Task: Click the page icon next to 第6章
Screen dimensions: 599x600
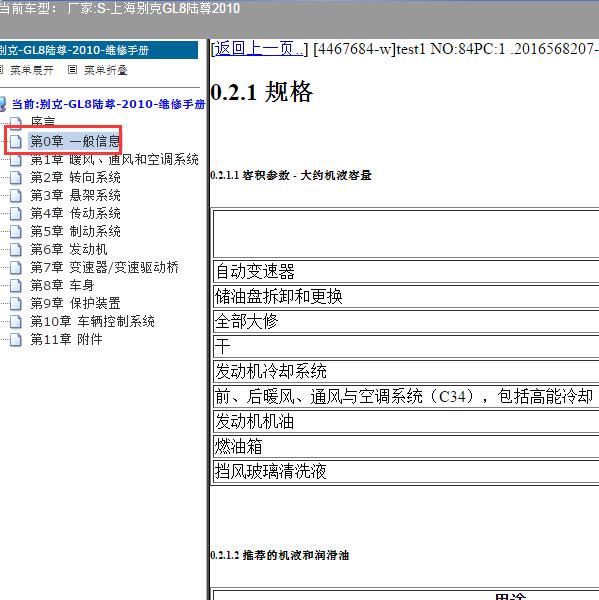Action: pos(15,249)
